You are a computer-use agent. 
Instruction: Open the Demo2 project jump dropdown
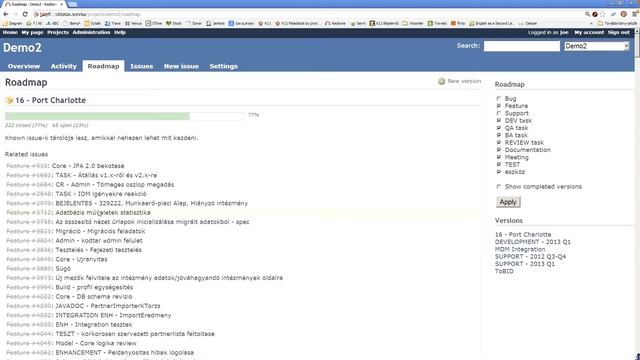(x=596, y=46)
